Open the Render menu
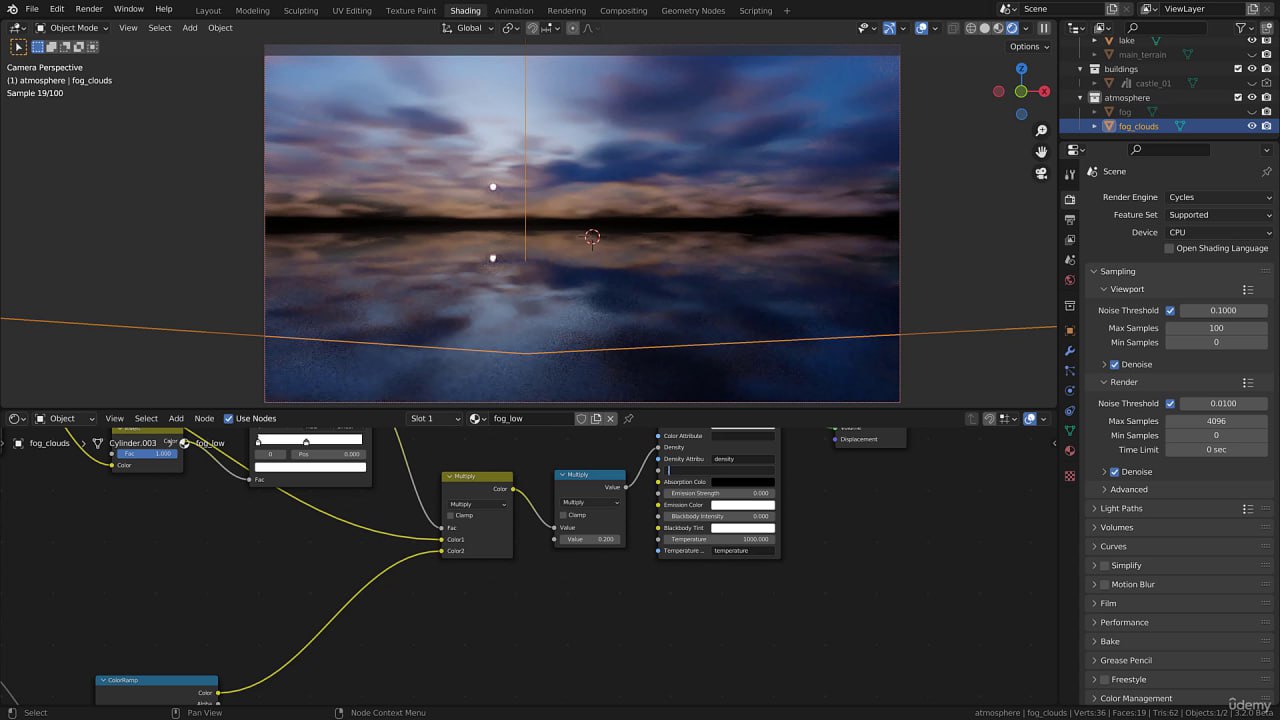The height and width of the screenshot is (720, 1280). [89, 9]
